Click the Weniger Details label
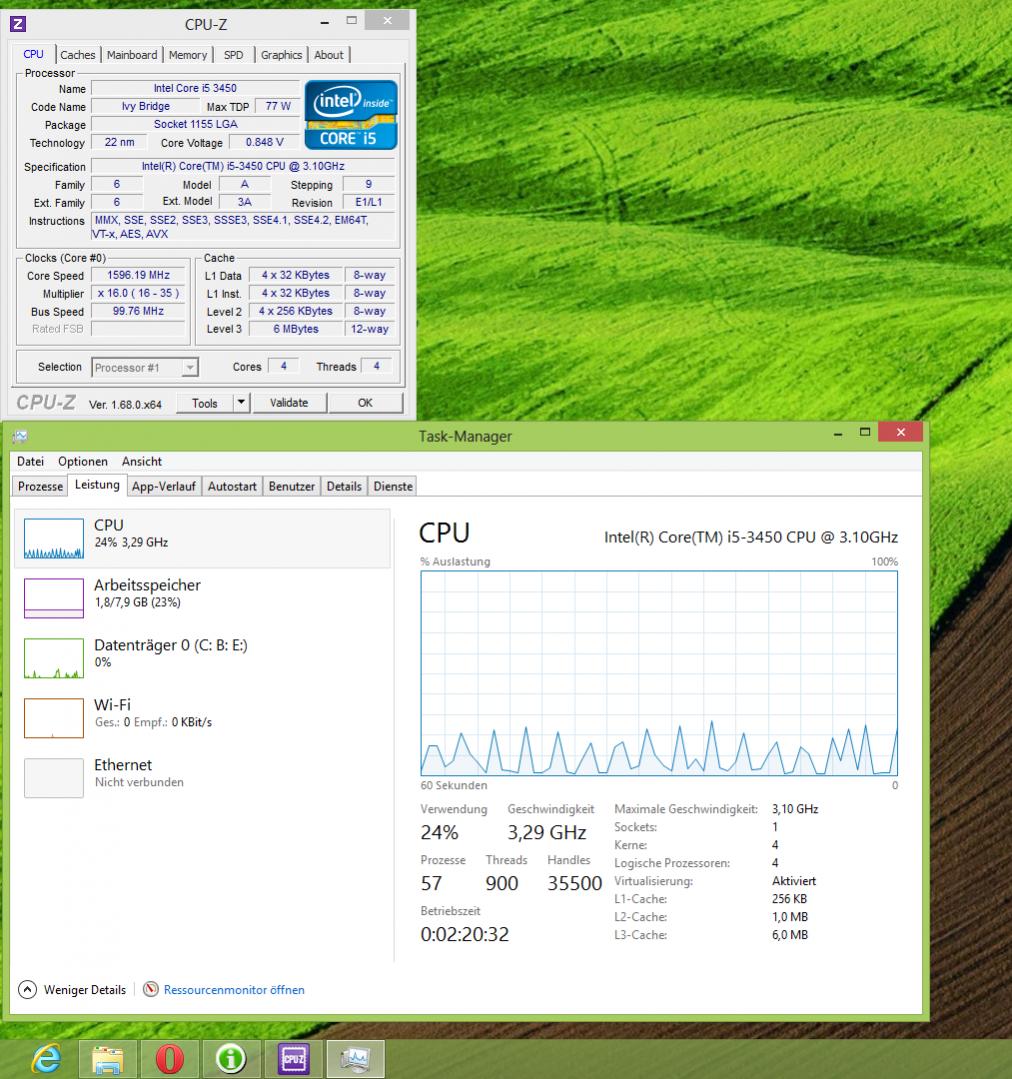 pos(85,990)
